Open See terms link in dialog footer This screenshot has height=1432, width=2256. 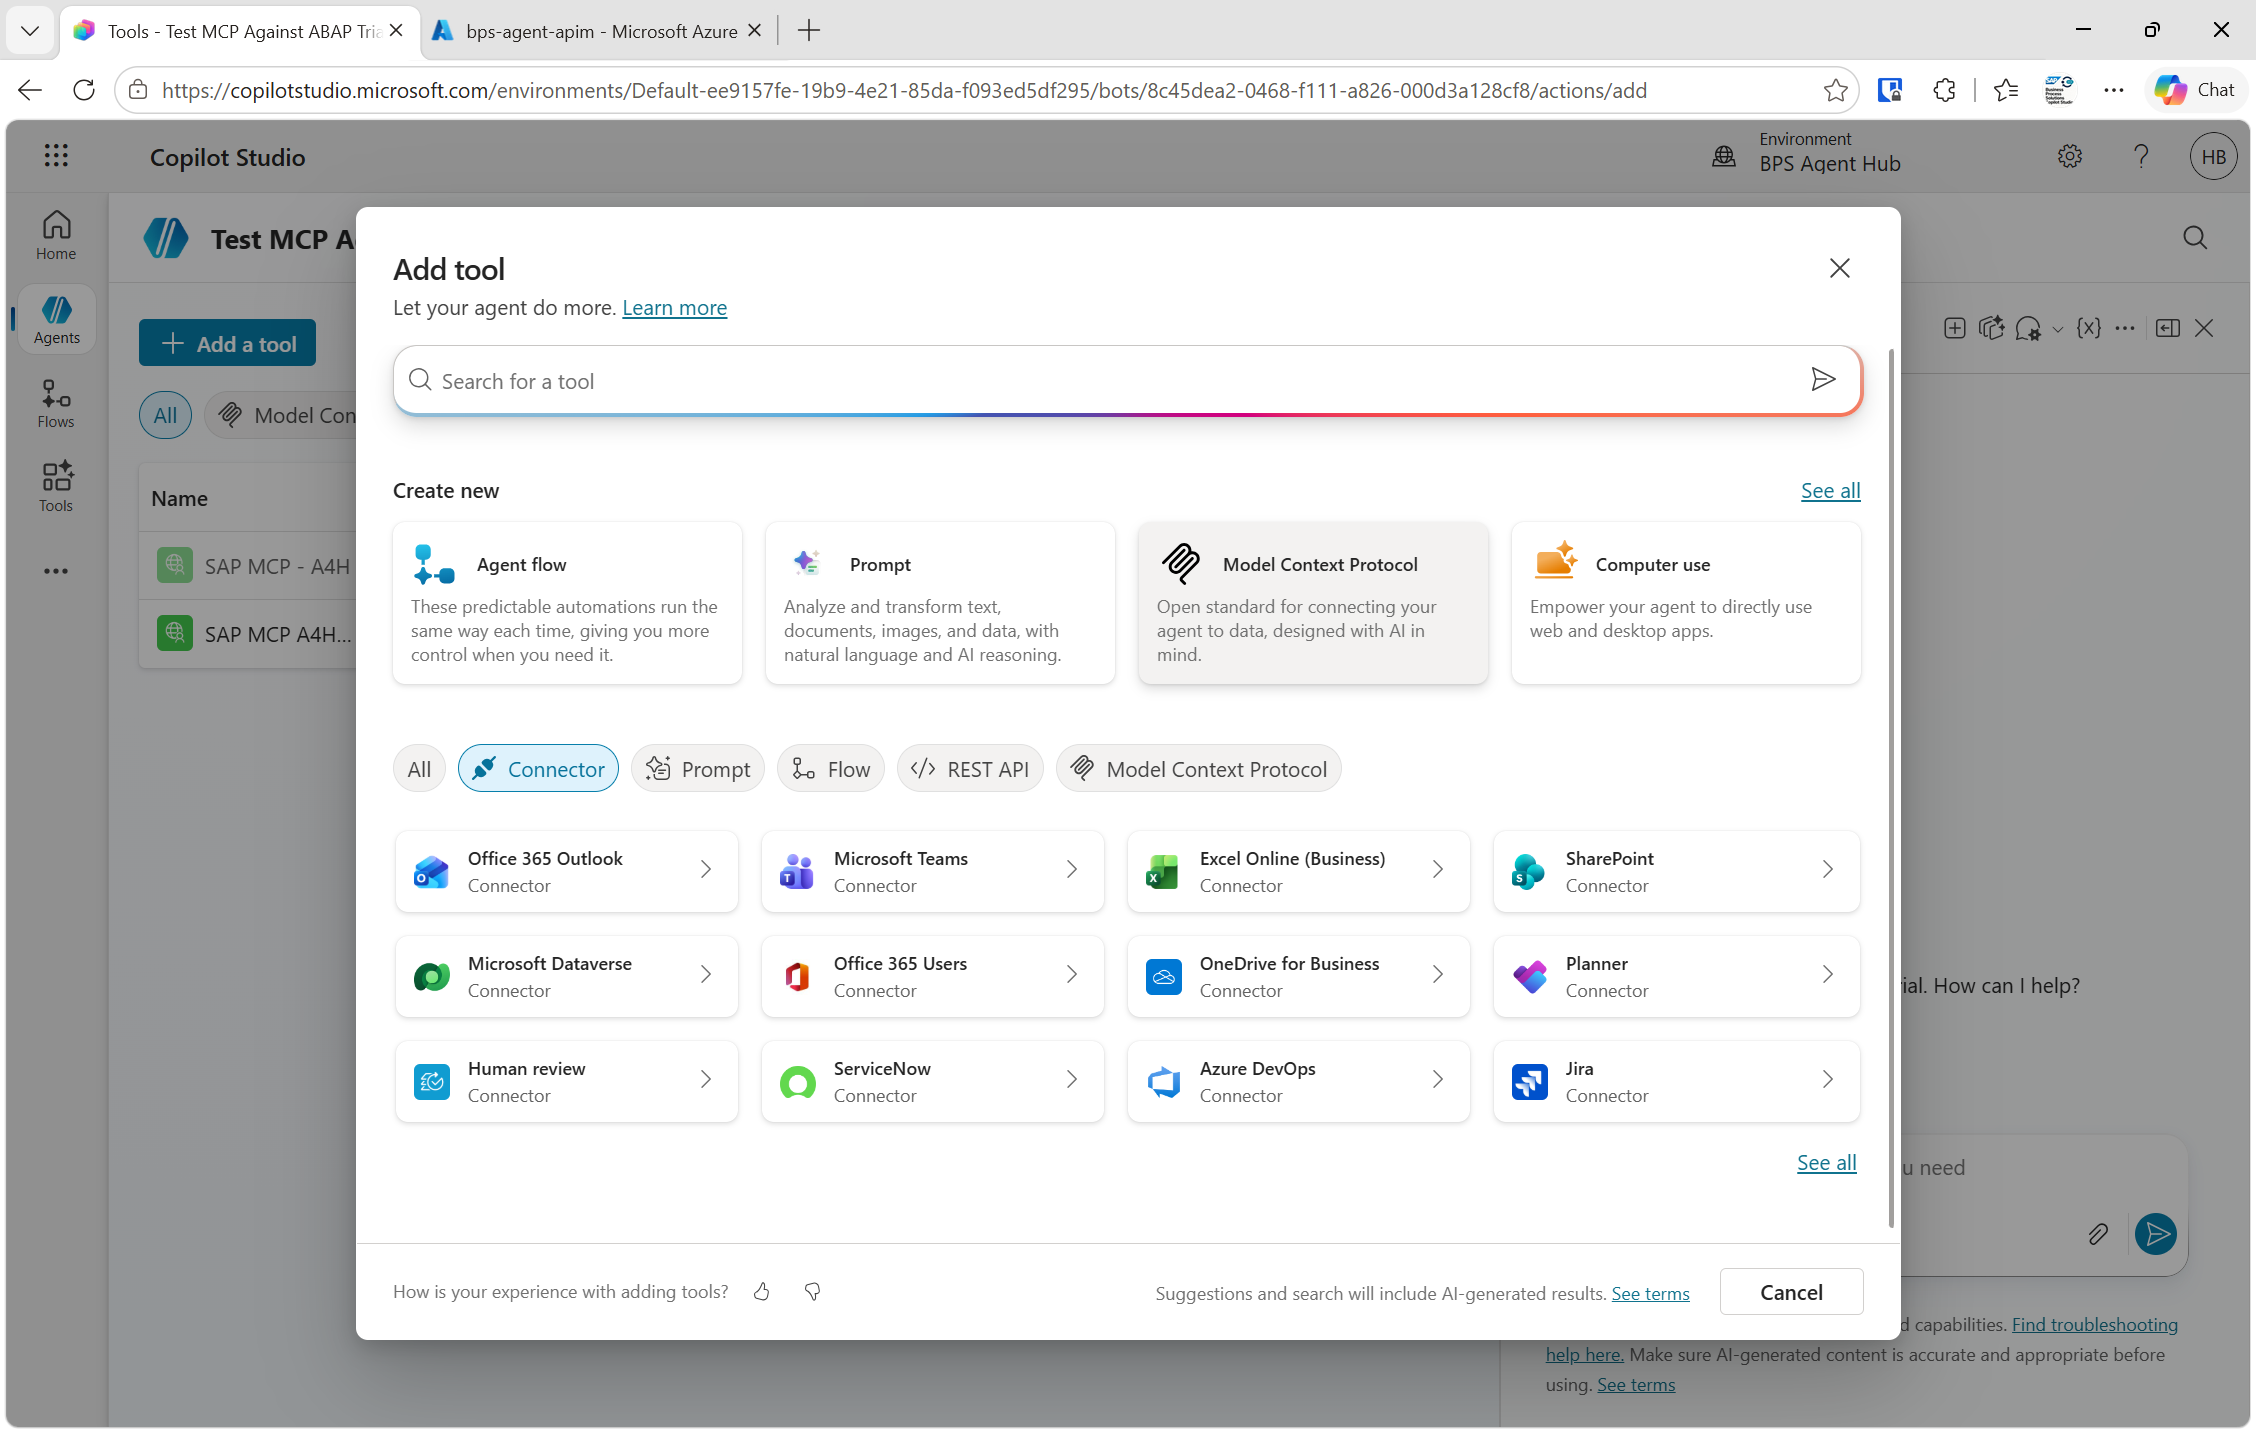[x=1650, y=1293]
